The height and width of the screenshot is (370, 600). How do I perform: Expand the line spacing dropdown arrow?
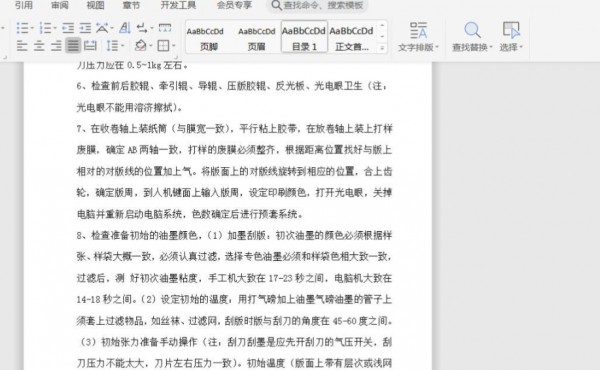pyautogui.click(x=122, y=46)
